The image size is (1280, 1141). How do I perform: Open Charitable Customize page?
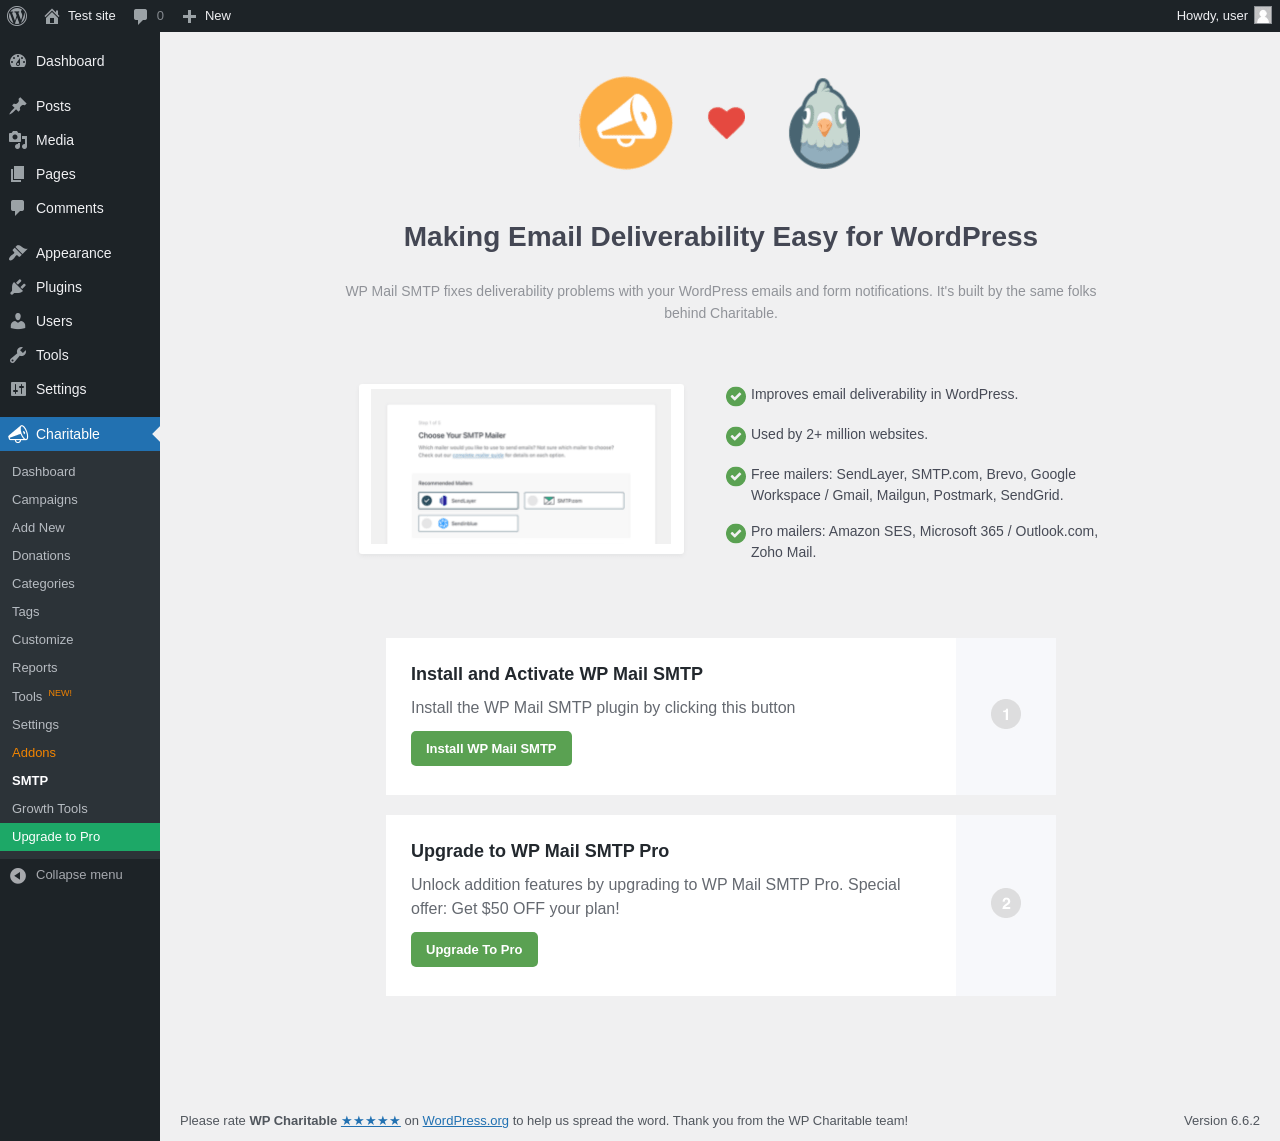[x=80, y=640]
